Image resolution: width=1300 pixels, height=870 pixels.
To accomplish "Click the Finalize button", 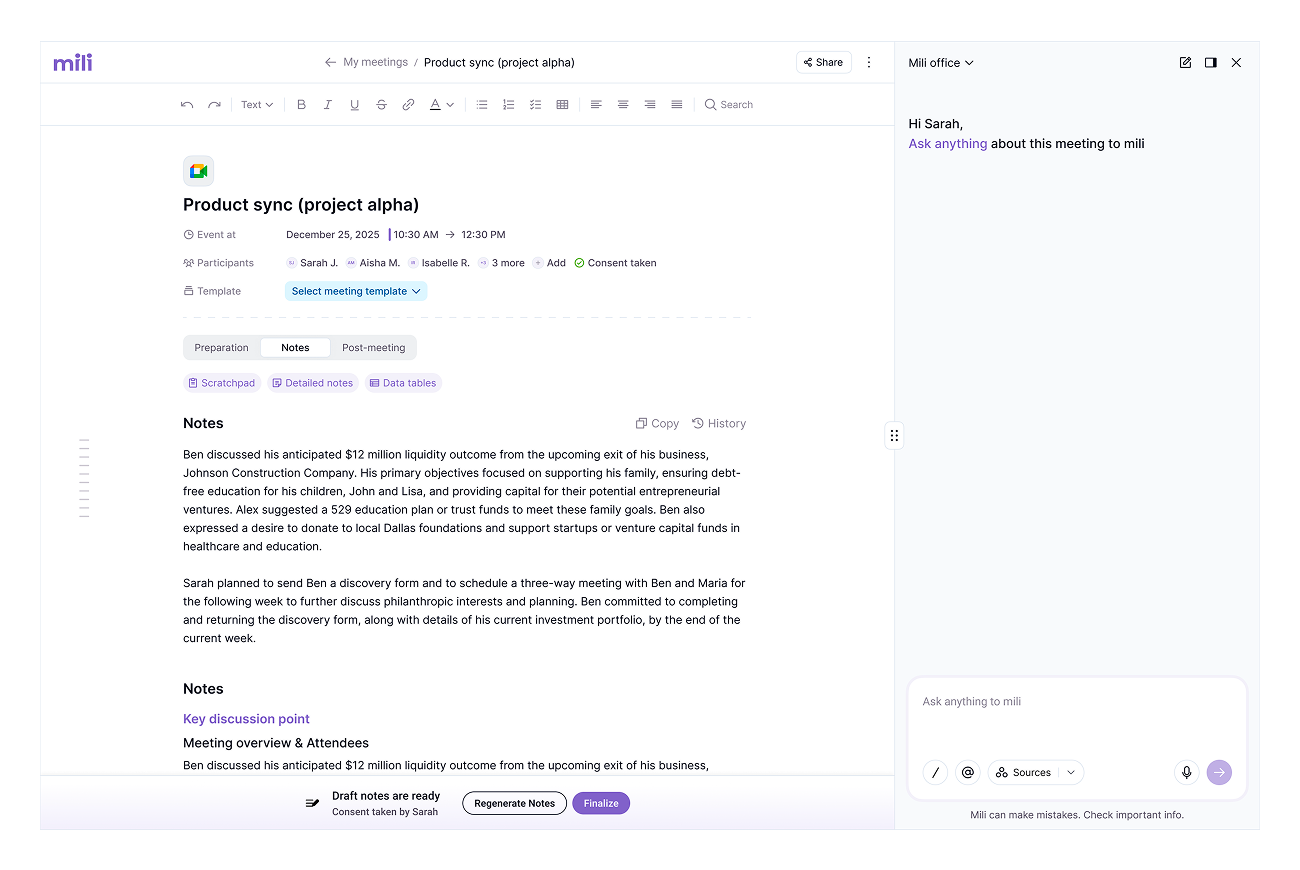I will click(x=601, y=803).
